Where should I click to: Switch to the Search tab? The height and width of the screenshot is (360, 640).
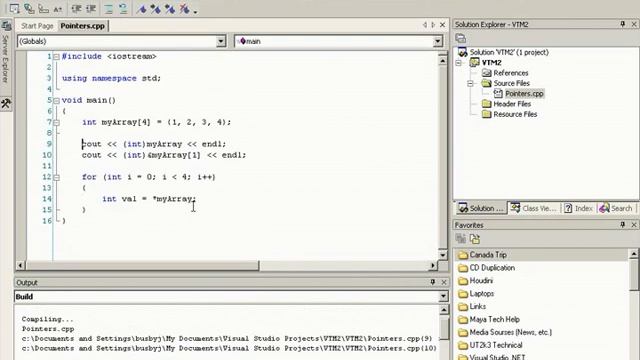point(616,209)
